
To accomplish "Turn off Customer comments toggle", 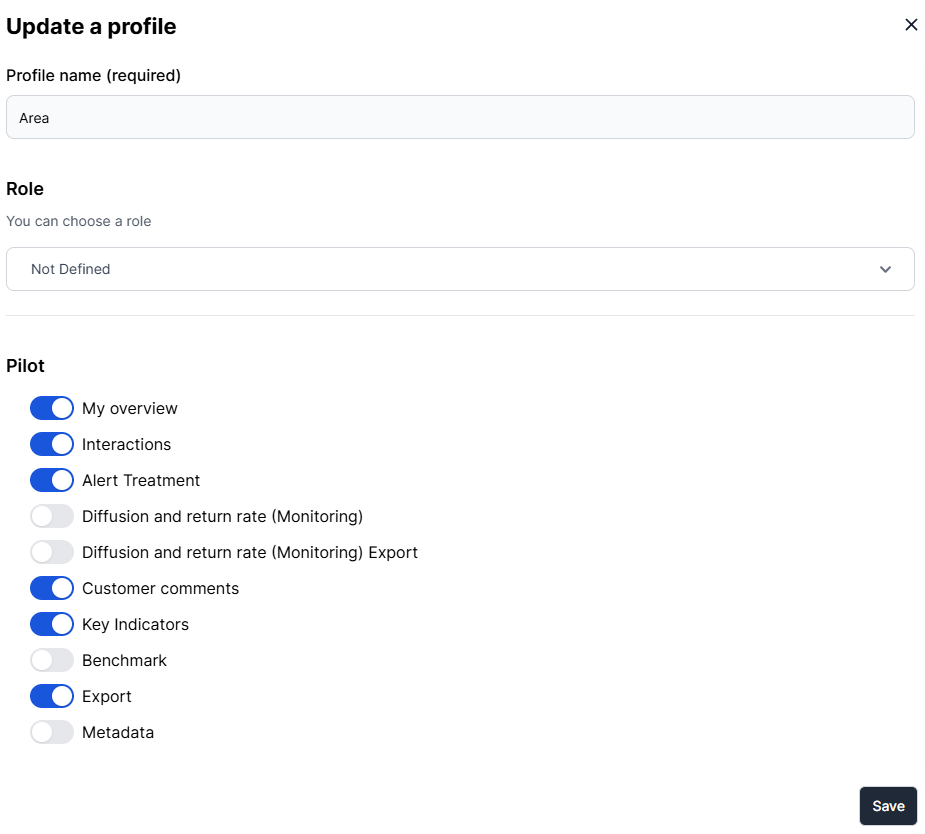I will [52, 588].
